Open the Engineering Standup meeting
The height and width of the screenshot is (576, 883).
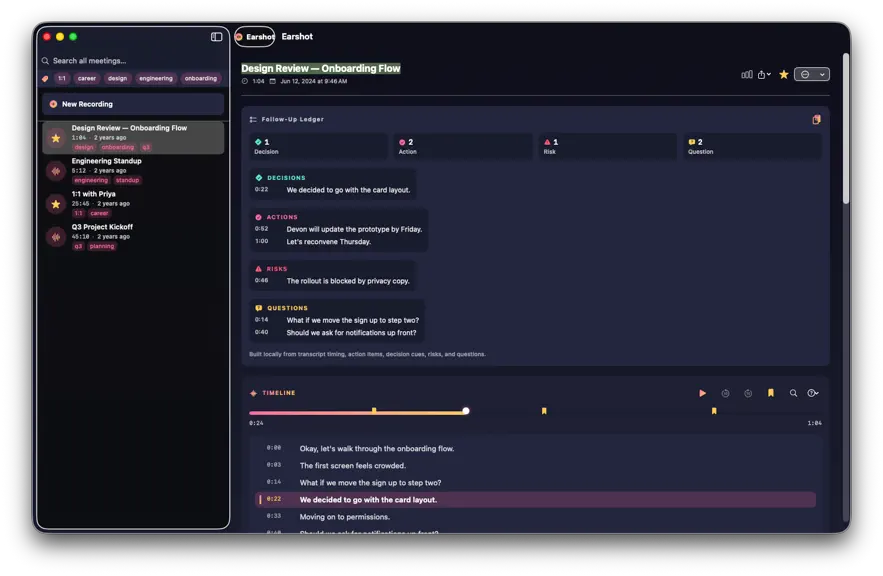(x=133, y=171)
